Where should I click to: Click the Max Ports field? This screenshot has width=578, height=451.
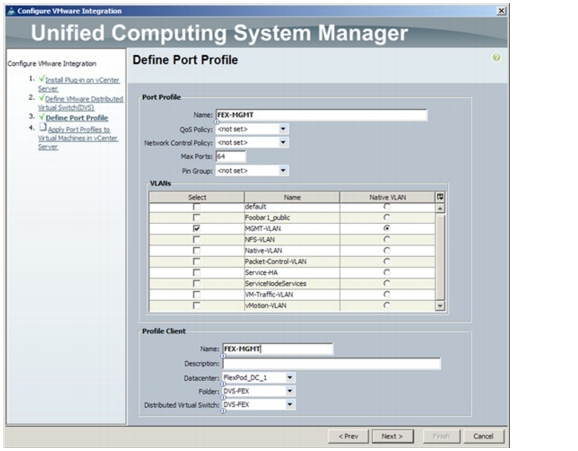[231, 156]
